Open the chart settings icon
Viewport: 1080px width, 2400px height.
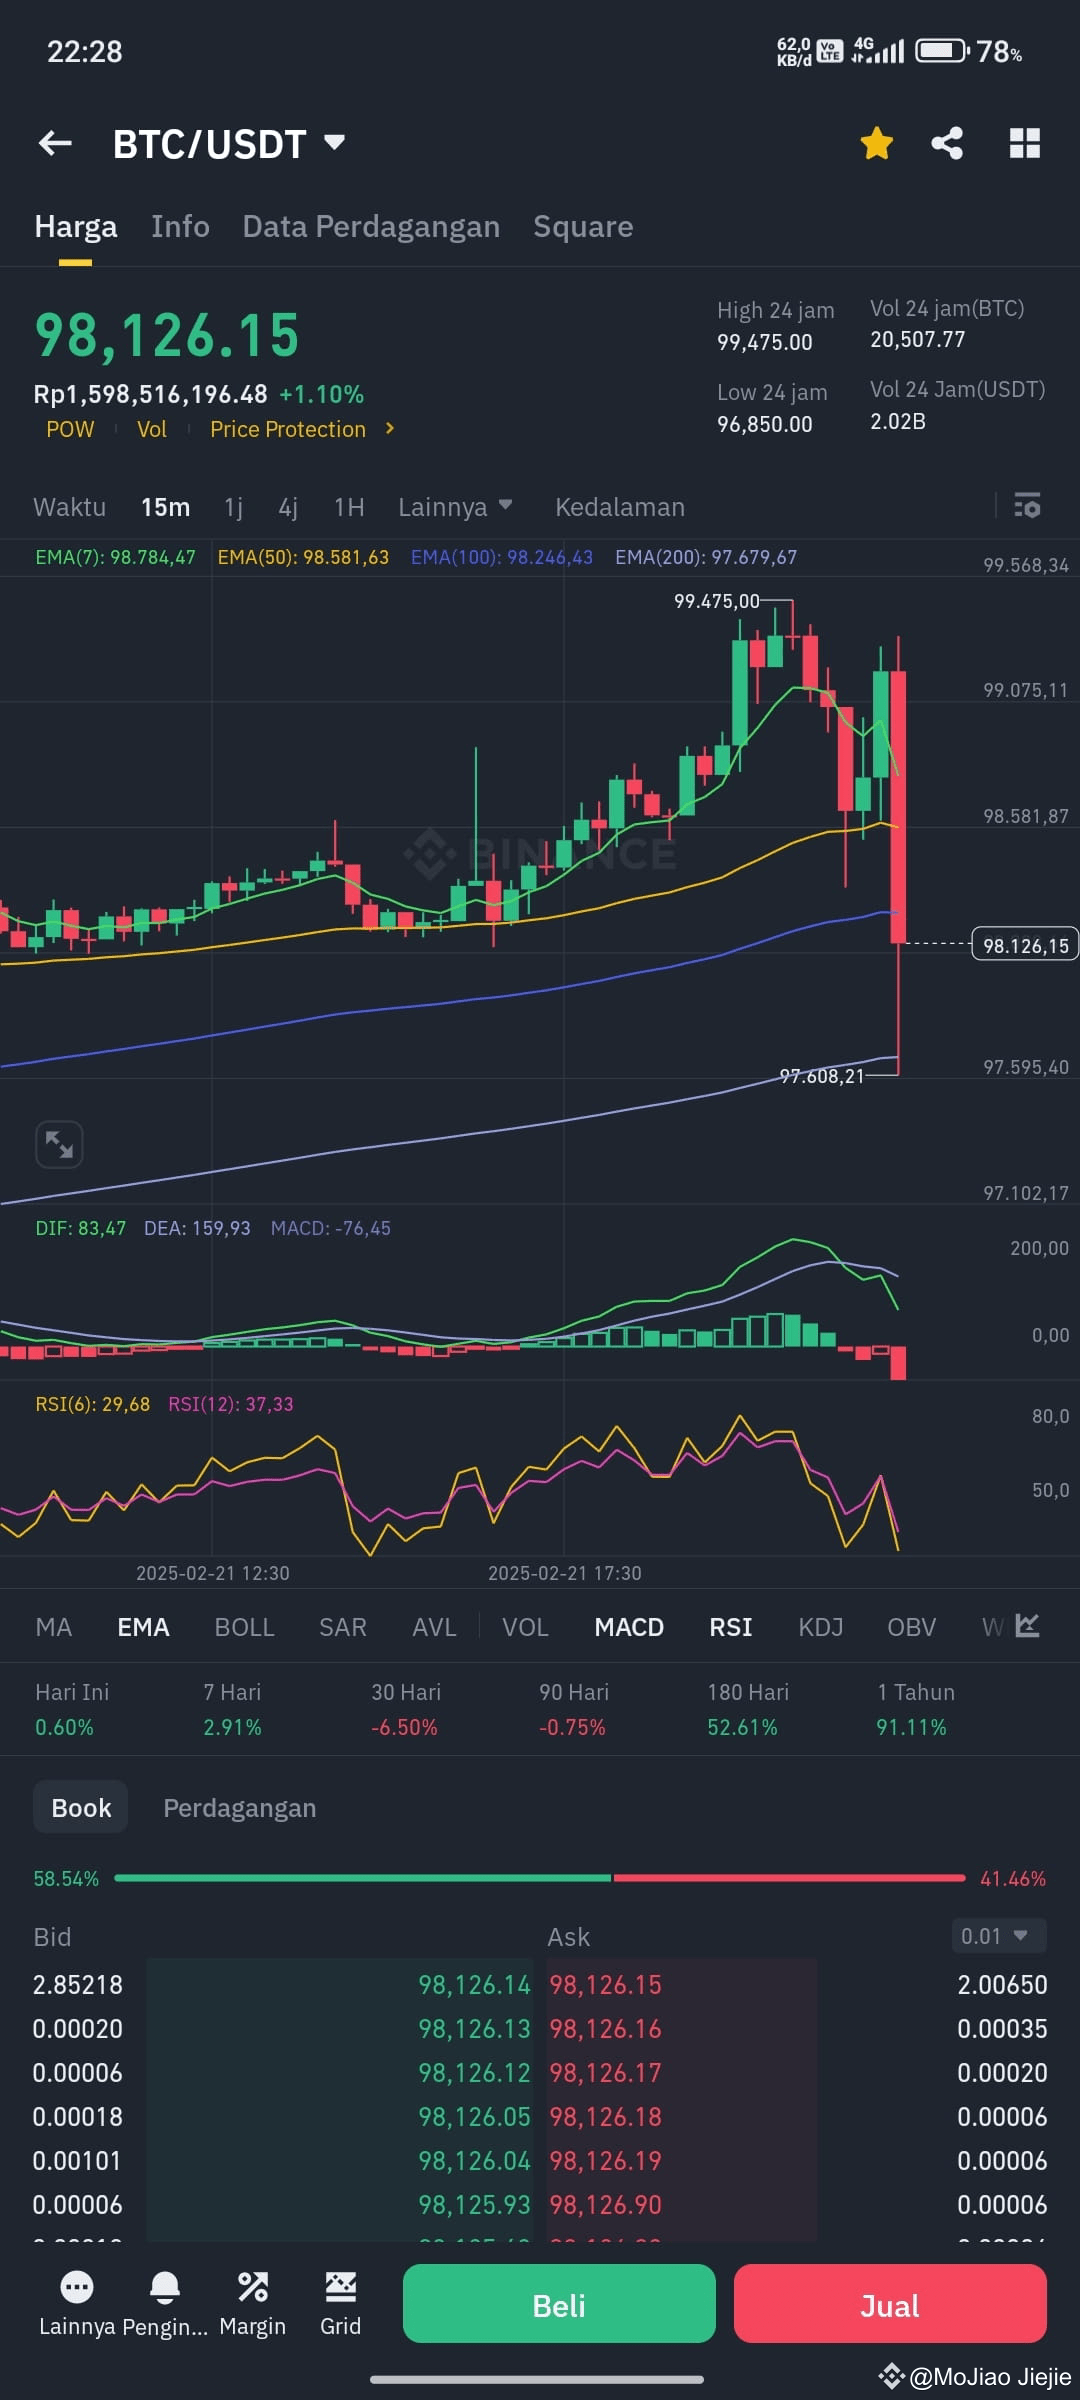(1027, 505)
